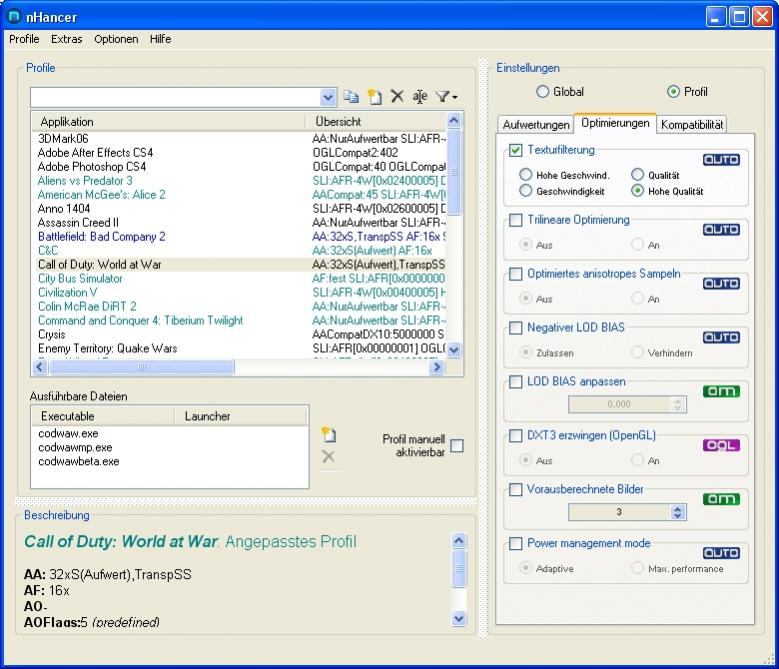Remove executable with gray X icon
This screenshot has width=779, height=669.
(x=328, y=456)
